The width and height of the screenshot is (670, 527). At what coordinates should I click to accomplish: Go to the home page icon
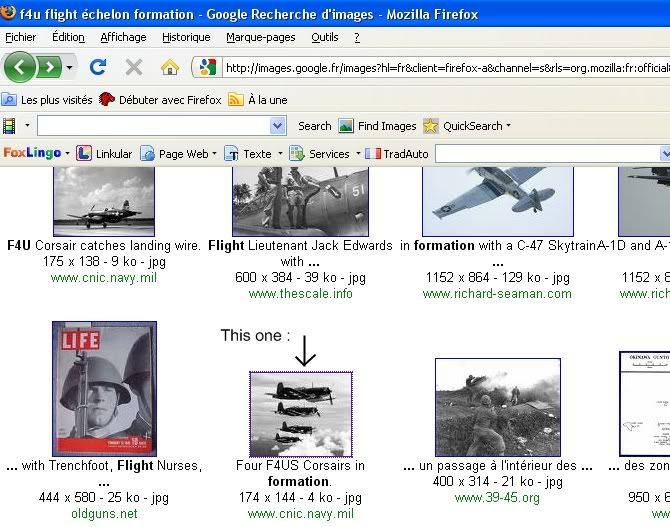pos(169,67)
